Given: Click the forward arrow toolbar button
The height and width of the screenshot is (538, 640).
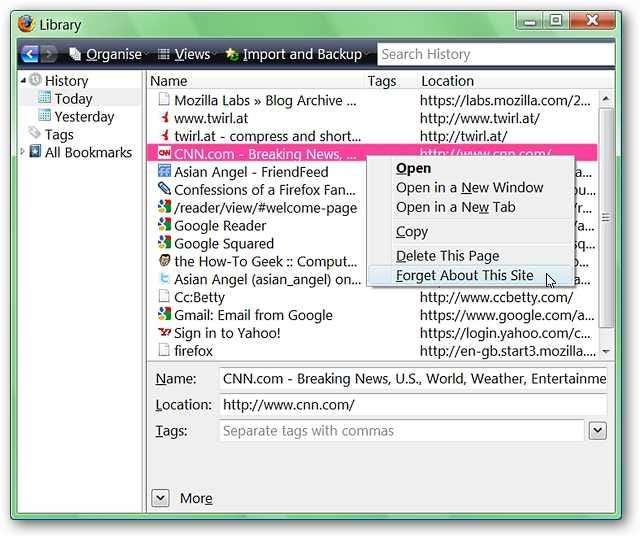Looking at the screenshot, I should (48, 54).
